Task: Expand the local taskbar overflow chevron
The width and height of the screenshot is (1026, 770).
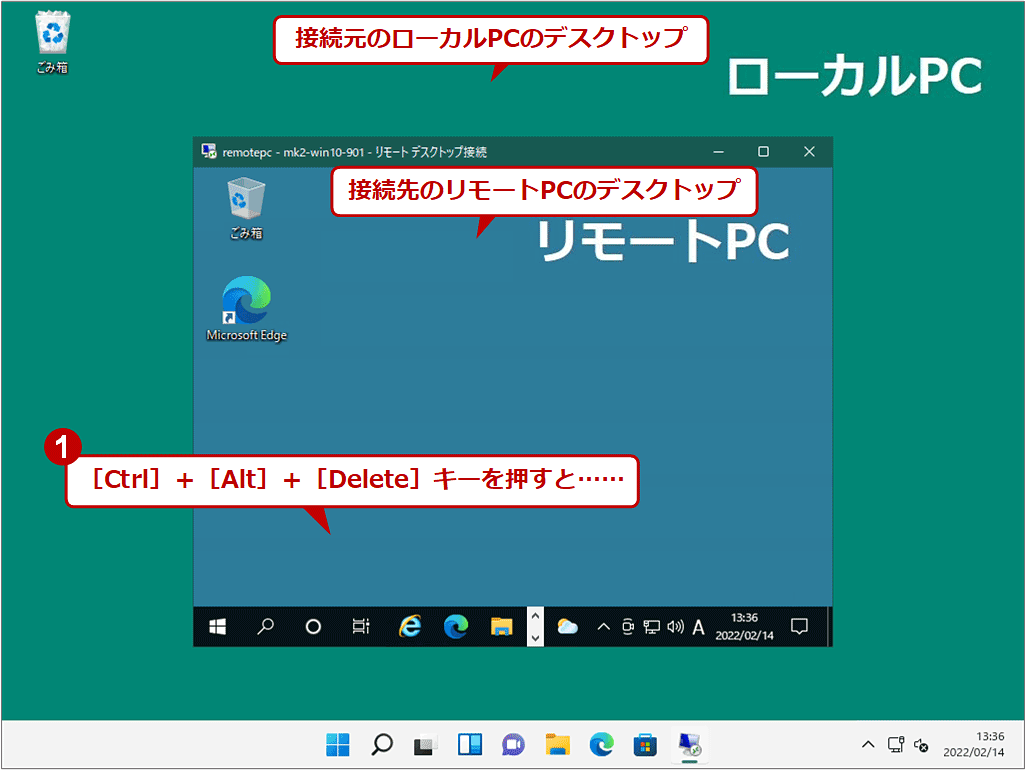Action: tap(868, 744)
